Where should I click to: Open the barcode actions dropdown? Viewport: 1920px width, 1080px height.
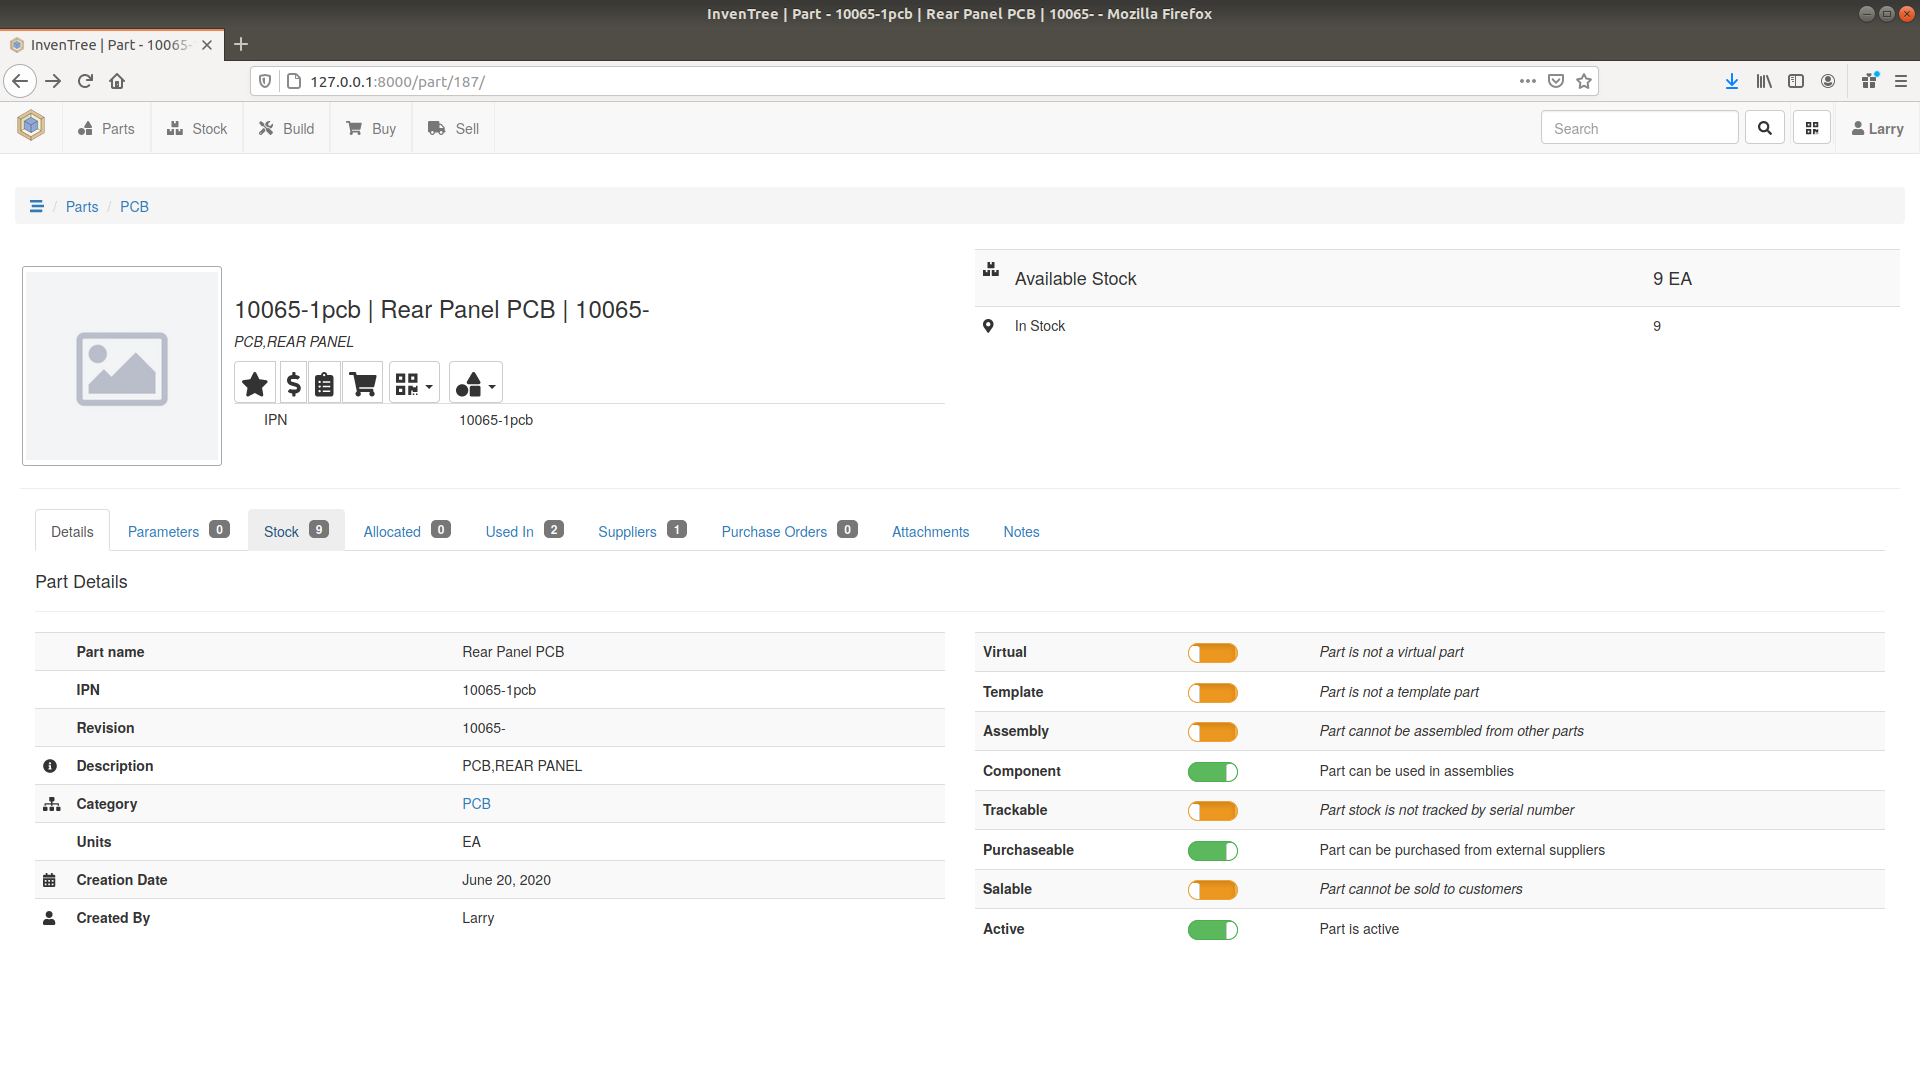(413, 382)
